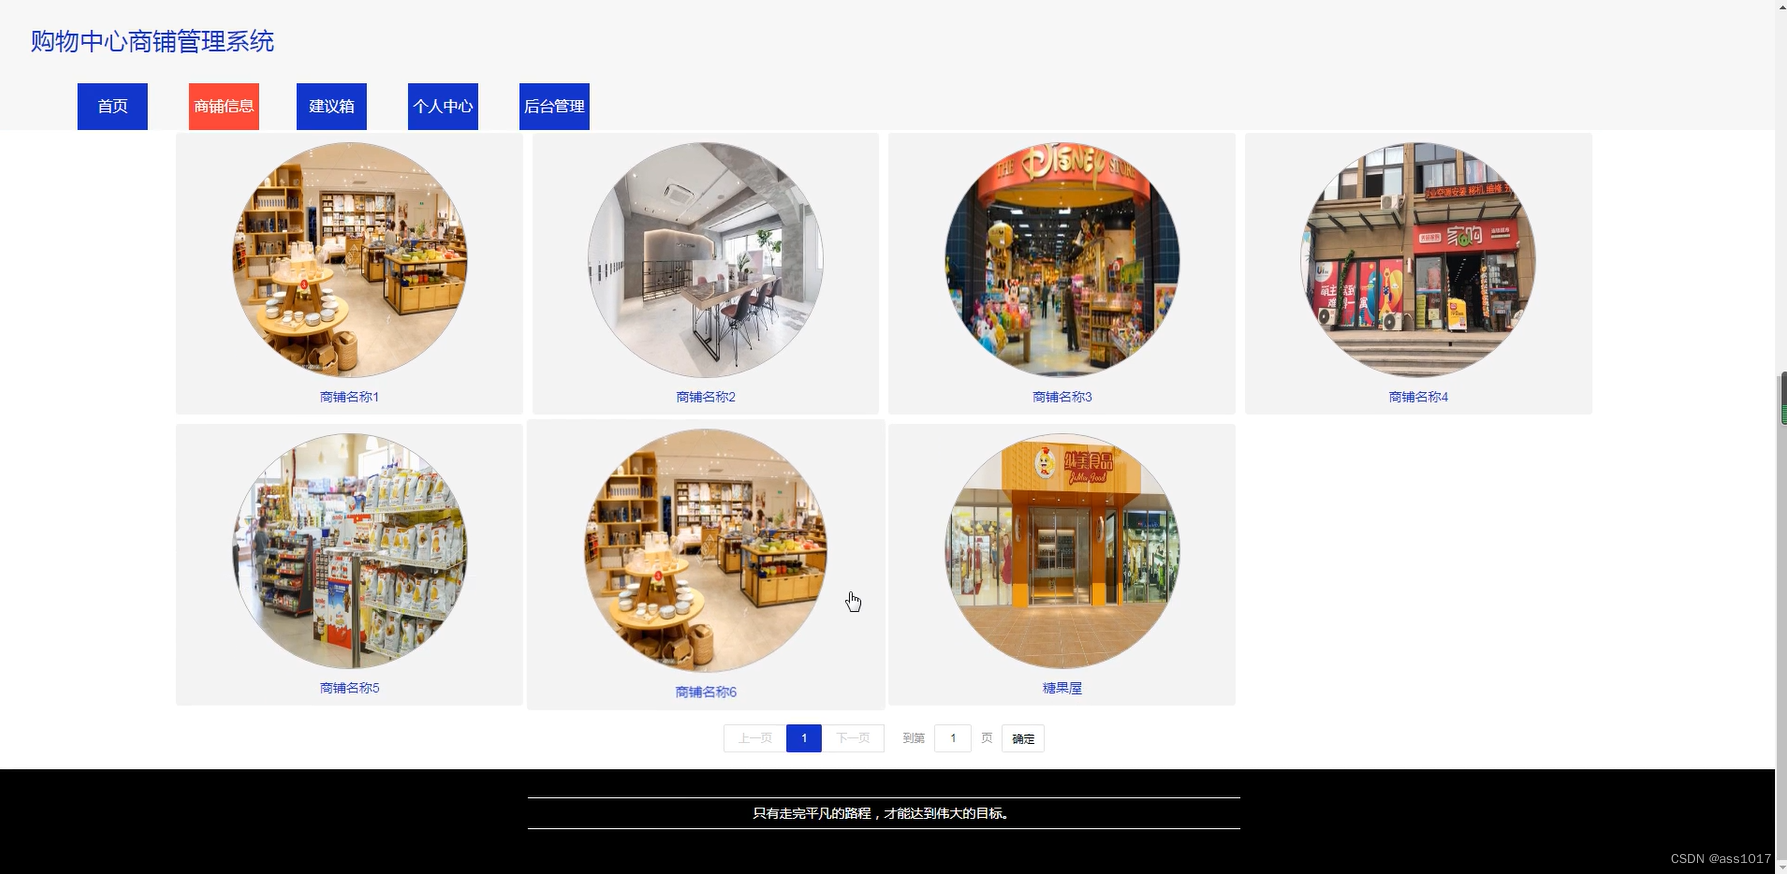Viewport: 1787px width, 874px height.
Task: Go to the 建议箱 tab
Action: coord(332,106)
